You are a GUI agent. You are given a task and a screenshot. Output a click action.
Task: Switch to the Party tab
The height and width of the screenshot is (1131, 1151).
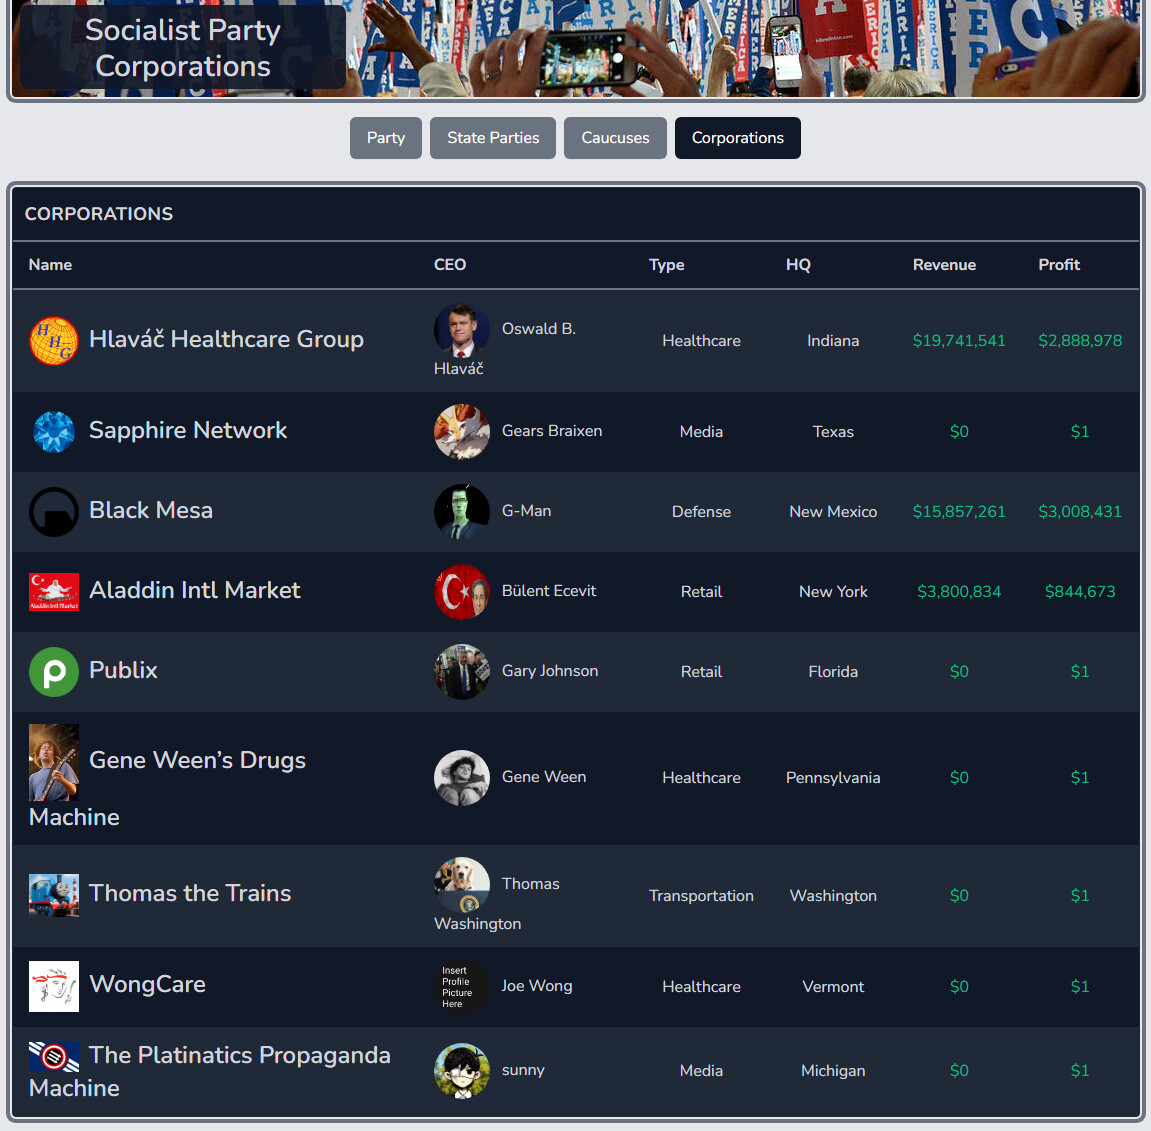[x=385, y=137]
